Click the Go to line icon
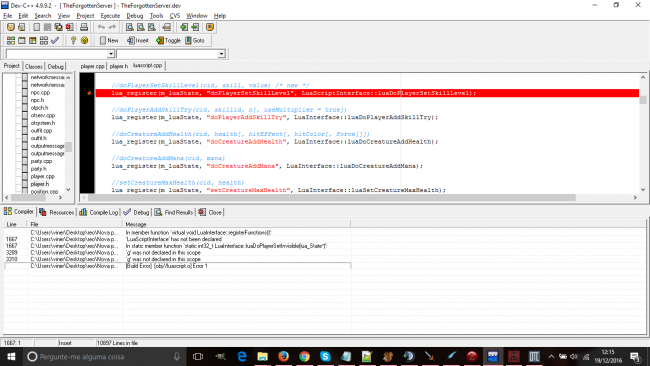Image resolution: width=650 pixels, height=366 pixels. [x=167, y=27]
